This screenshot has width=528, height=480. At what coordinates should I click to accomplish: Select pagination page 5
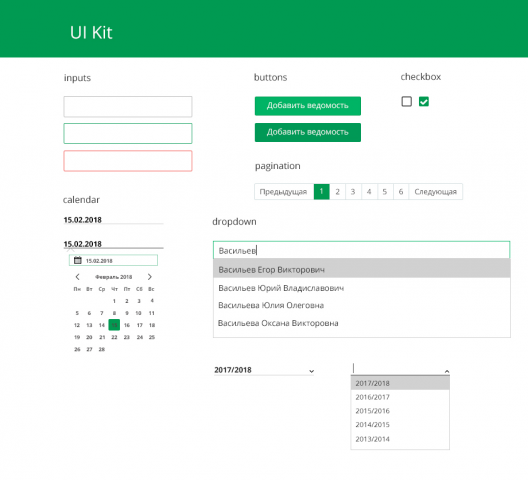[x=385, y=192]
